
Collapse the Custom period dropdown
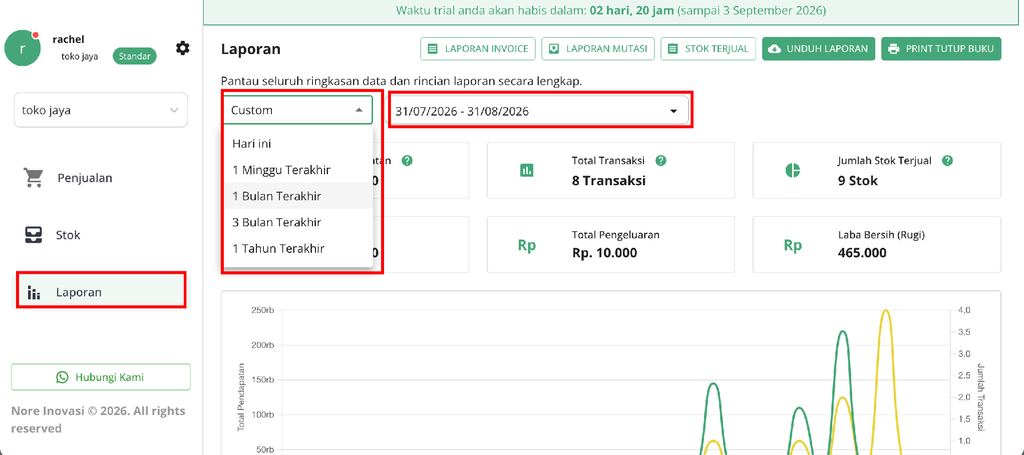pos(297,110)
